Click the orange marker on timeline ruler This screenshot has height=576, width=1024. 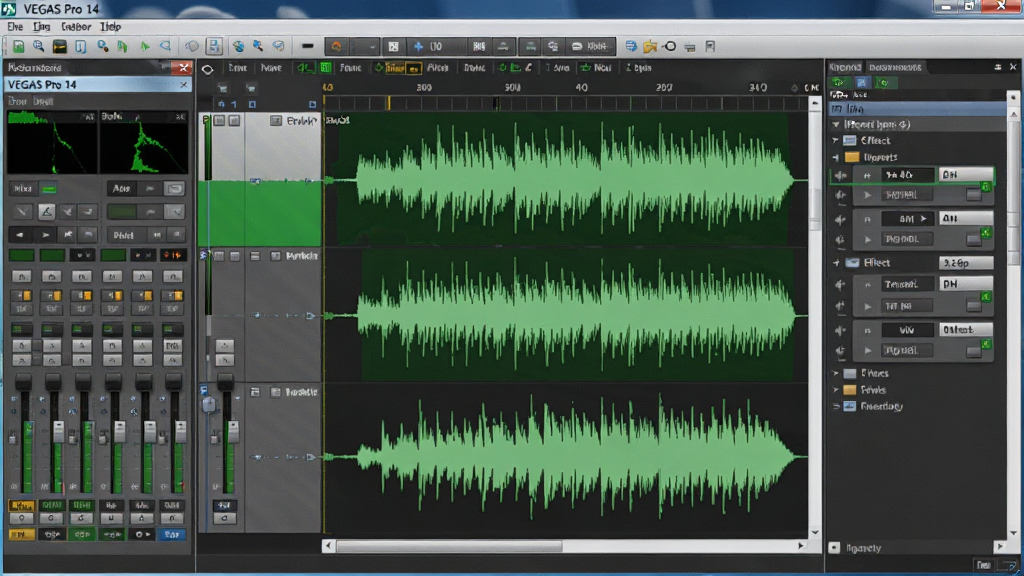pyautogui.click(x=389, y=103)
